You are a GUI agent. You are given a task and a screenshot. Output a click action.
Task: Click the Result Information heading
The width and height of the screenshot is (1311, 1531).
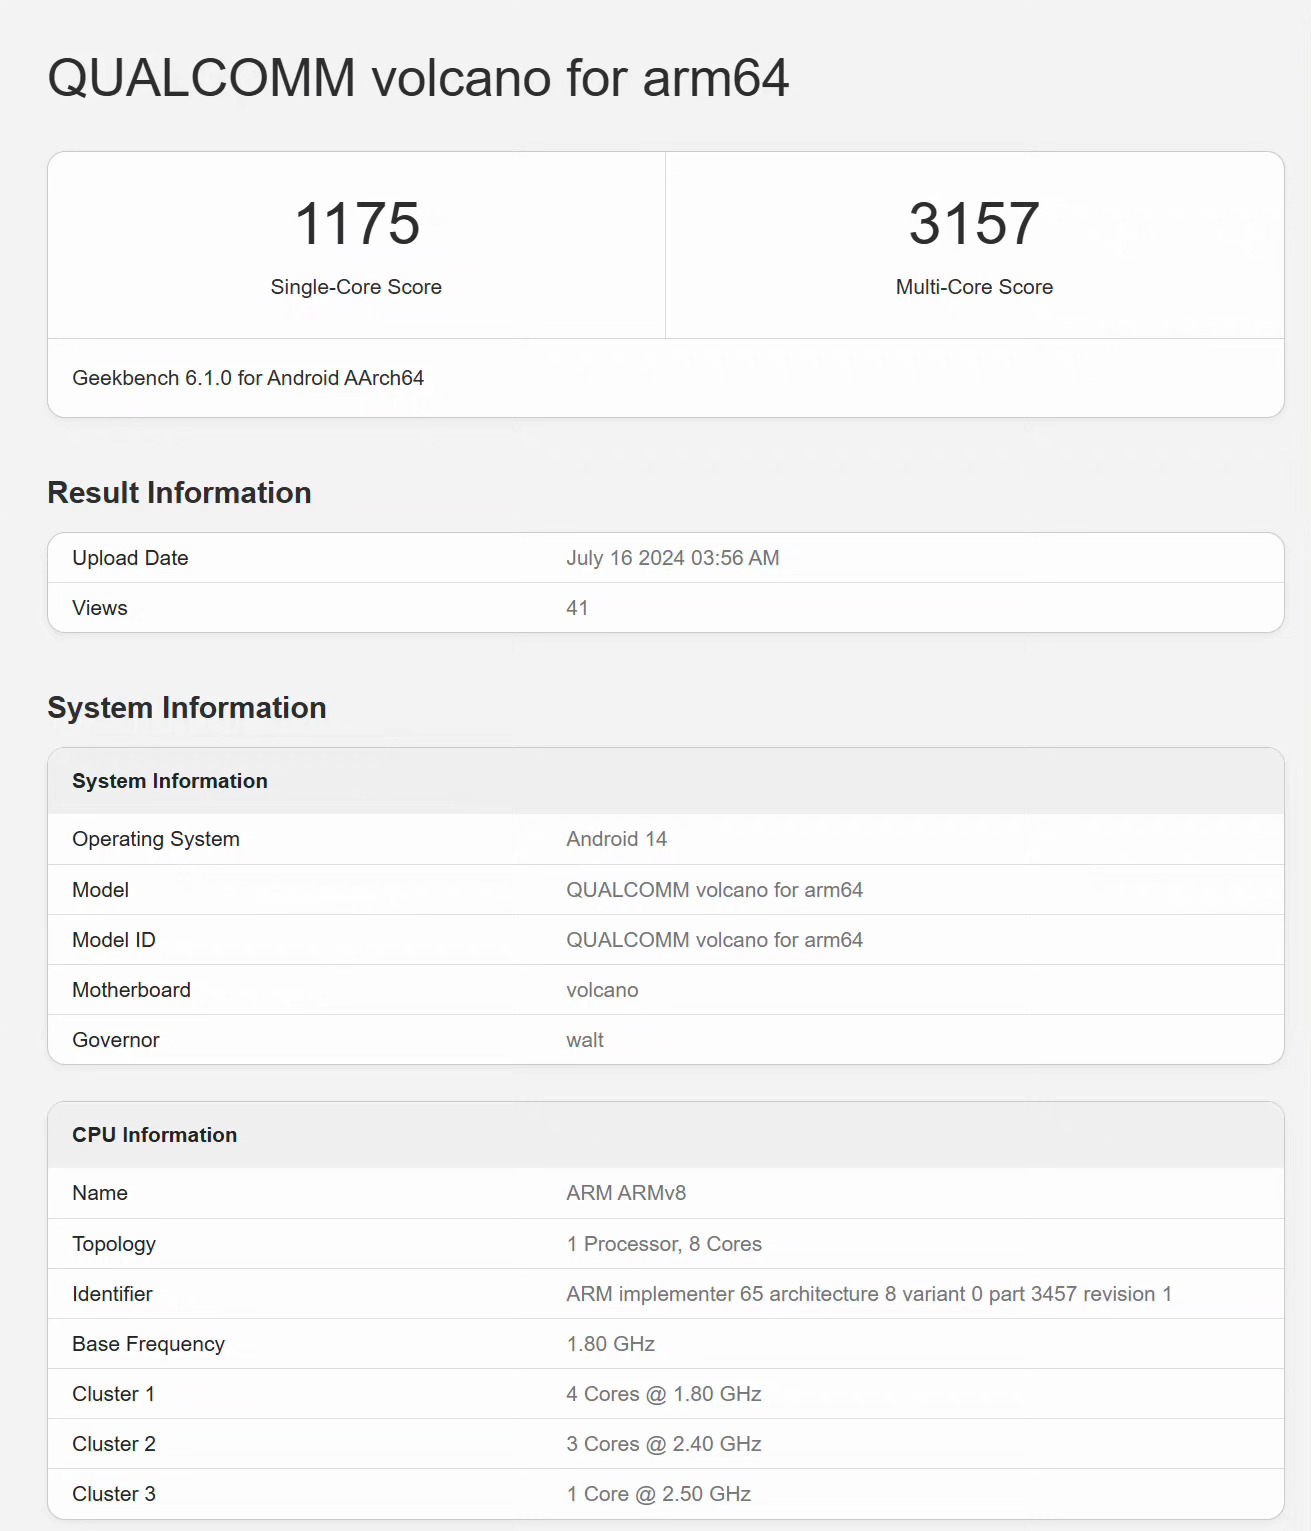point(179,493)
